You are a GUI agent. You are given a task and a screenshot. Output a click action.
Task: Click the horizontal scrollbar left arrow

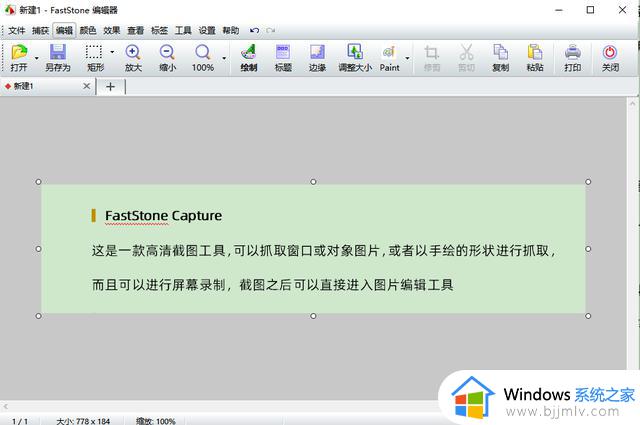pos(5,406)
